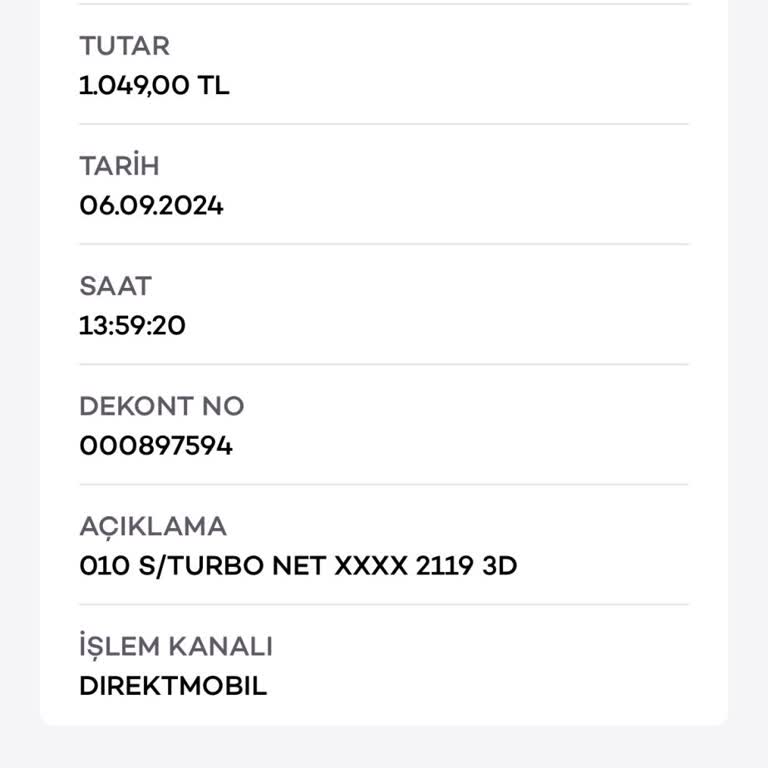768x768 pixels.
Task: Click the 3D suffix in description
Action: click(x=499, y=566)
